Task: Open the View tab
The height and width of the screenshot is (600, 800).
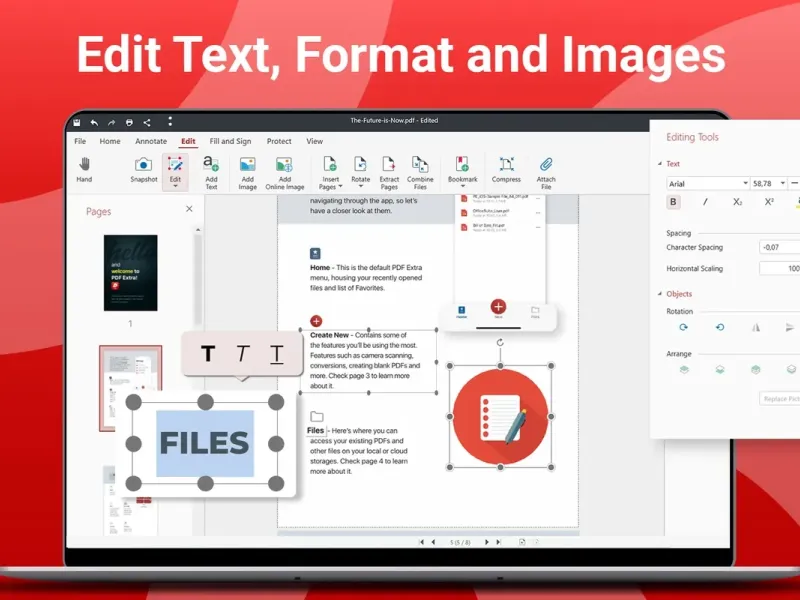Action: pyautogui.click(x=314, y=141)
